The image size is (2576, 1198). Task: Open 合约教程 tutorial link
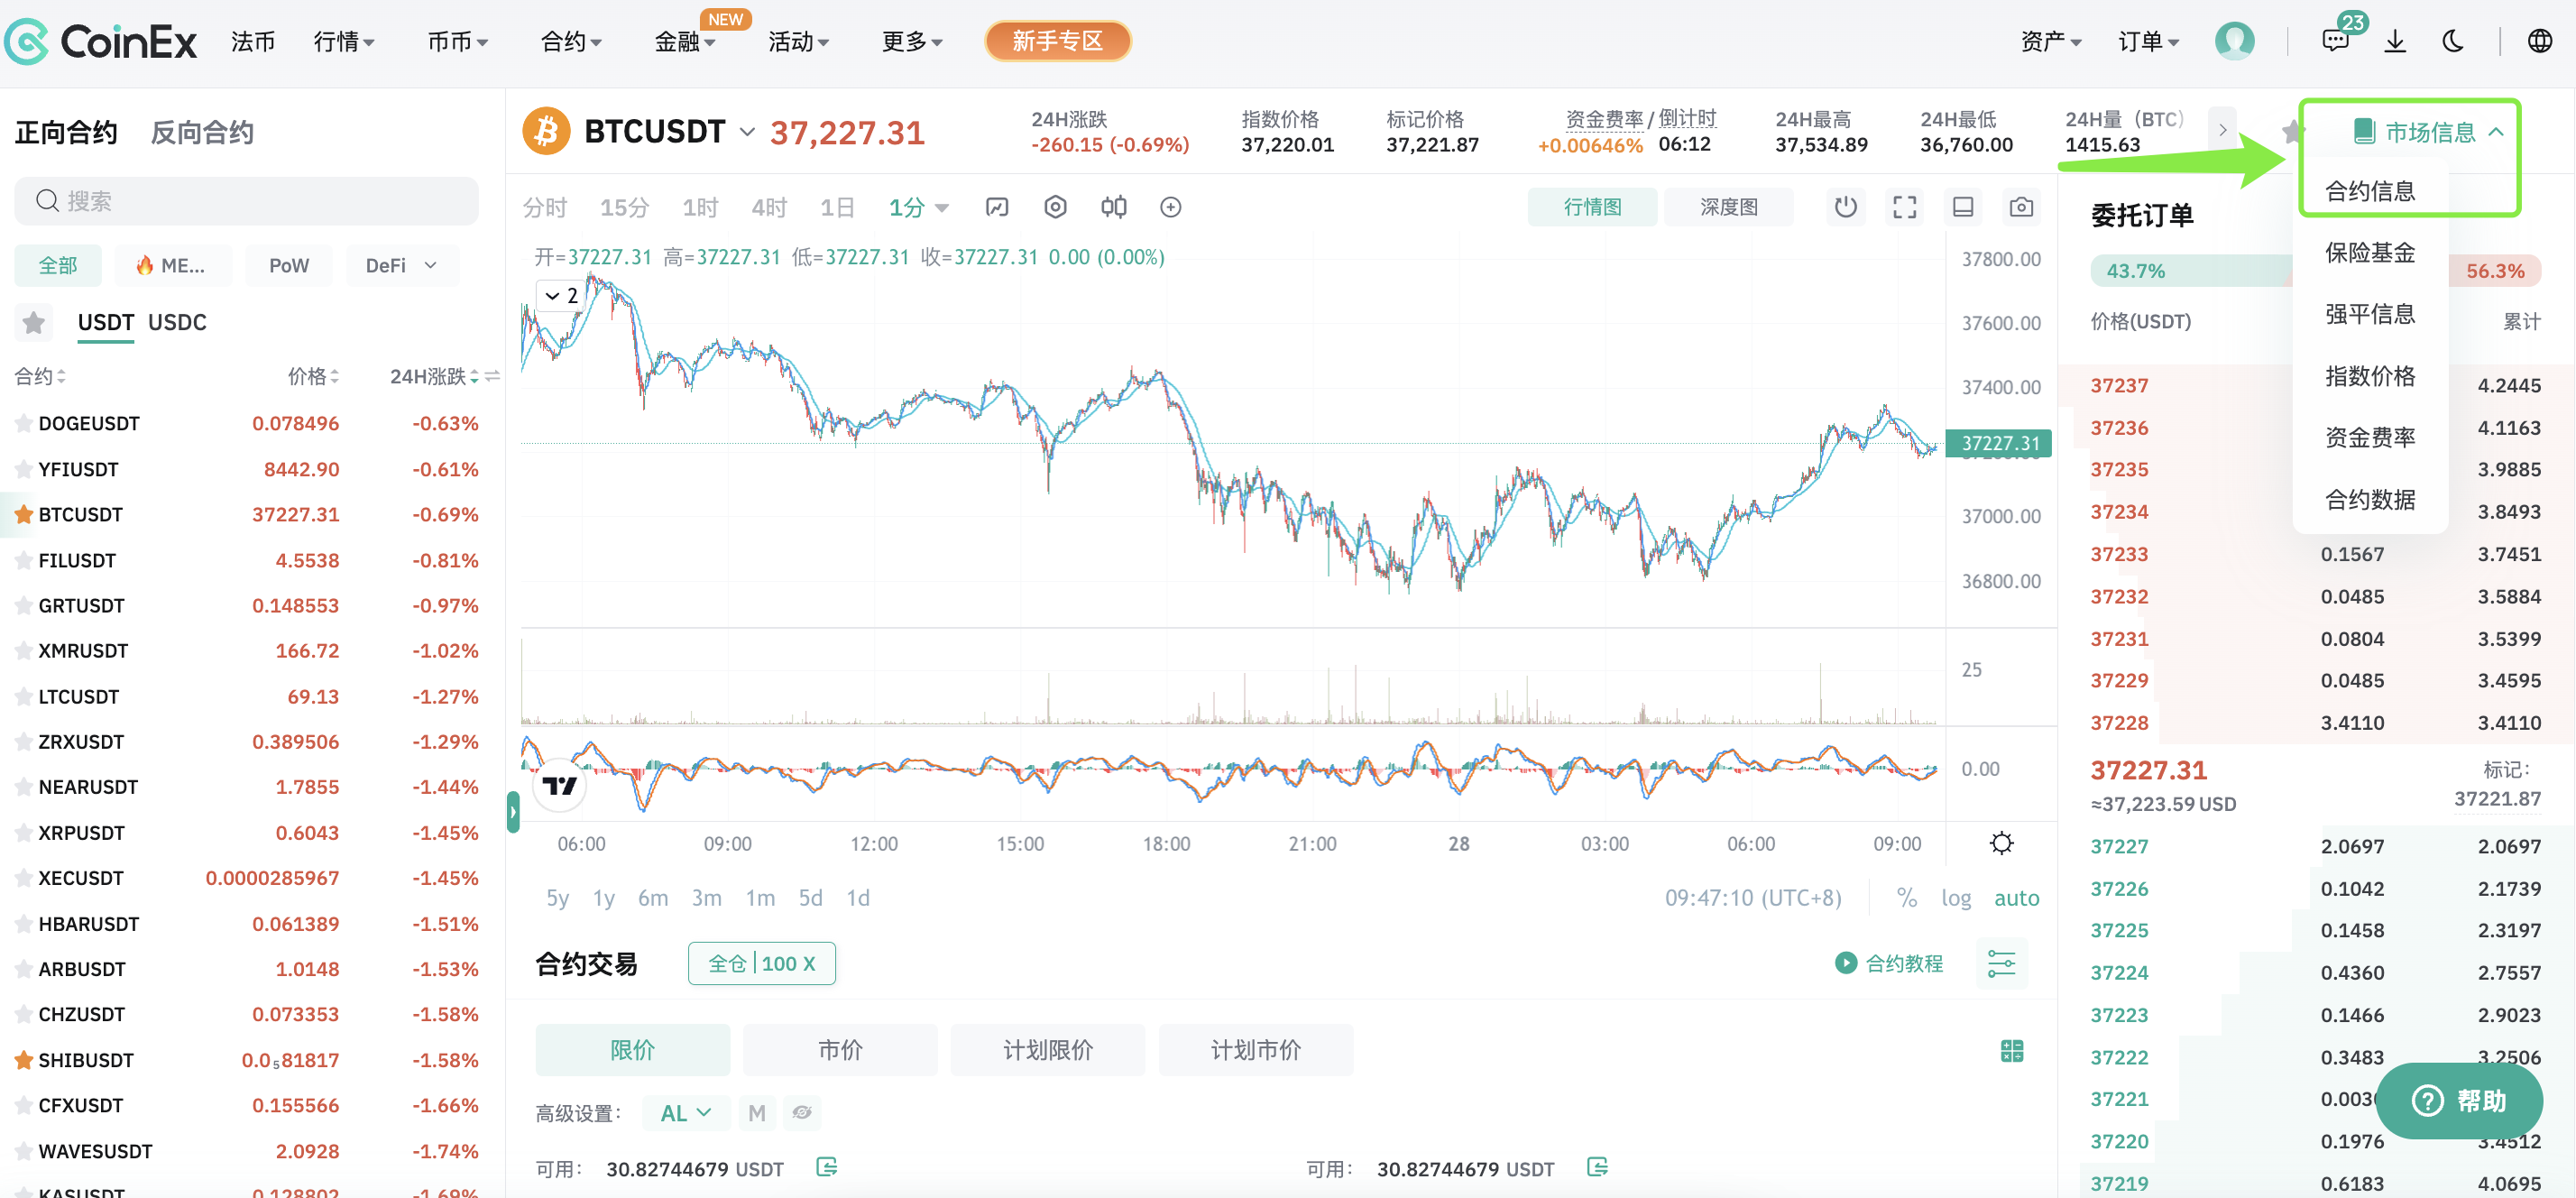pos(1889,963)
